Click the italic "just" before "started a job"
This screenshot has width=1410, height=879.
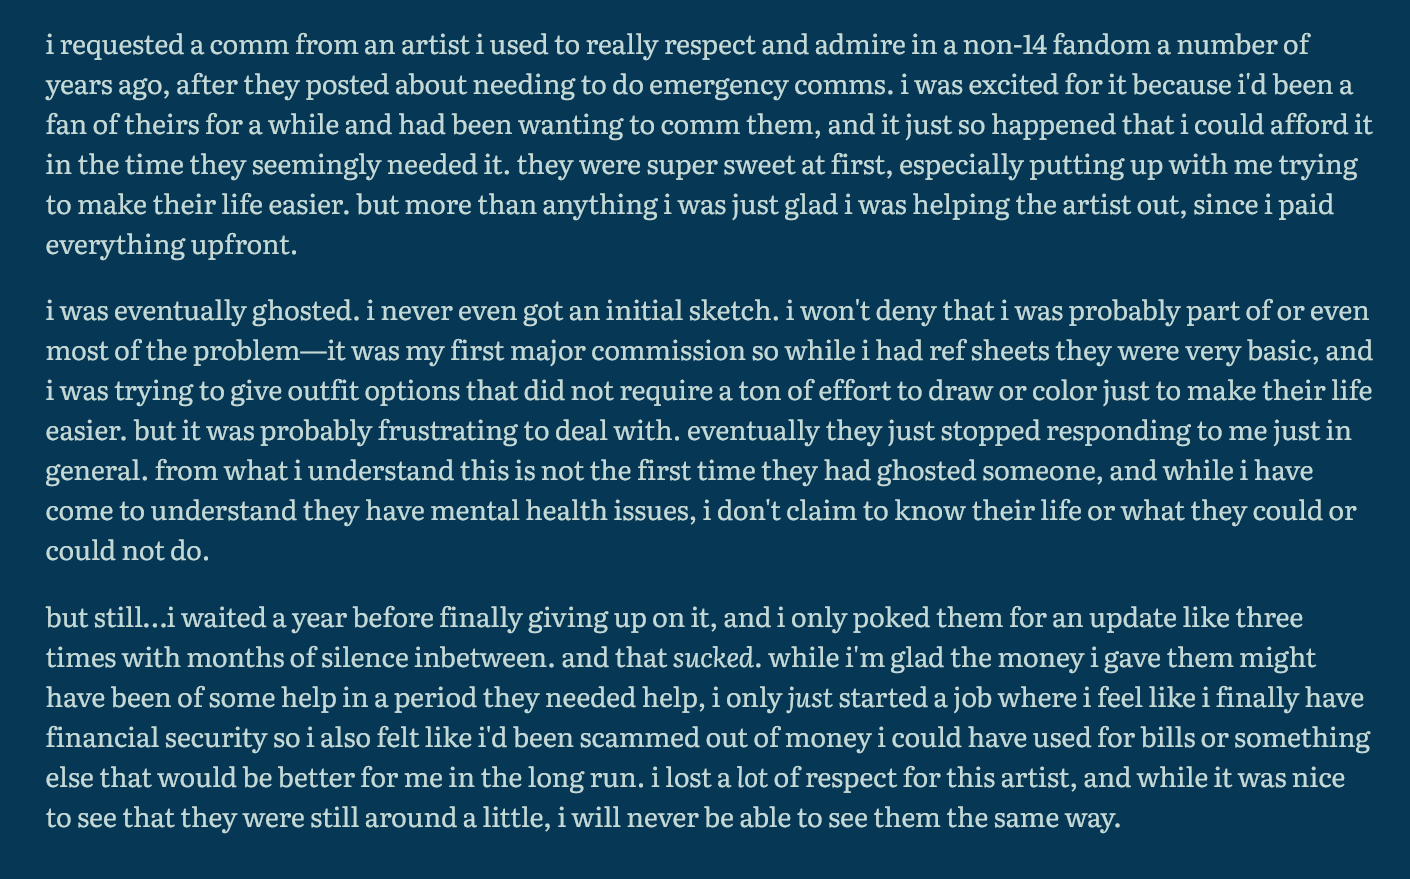click(810, 698)
